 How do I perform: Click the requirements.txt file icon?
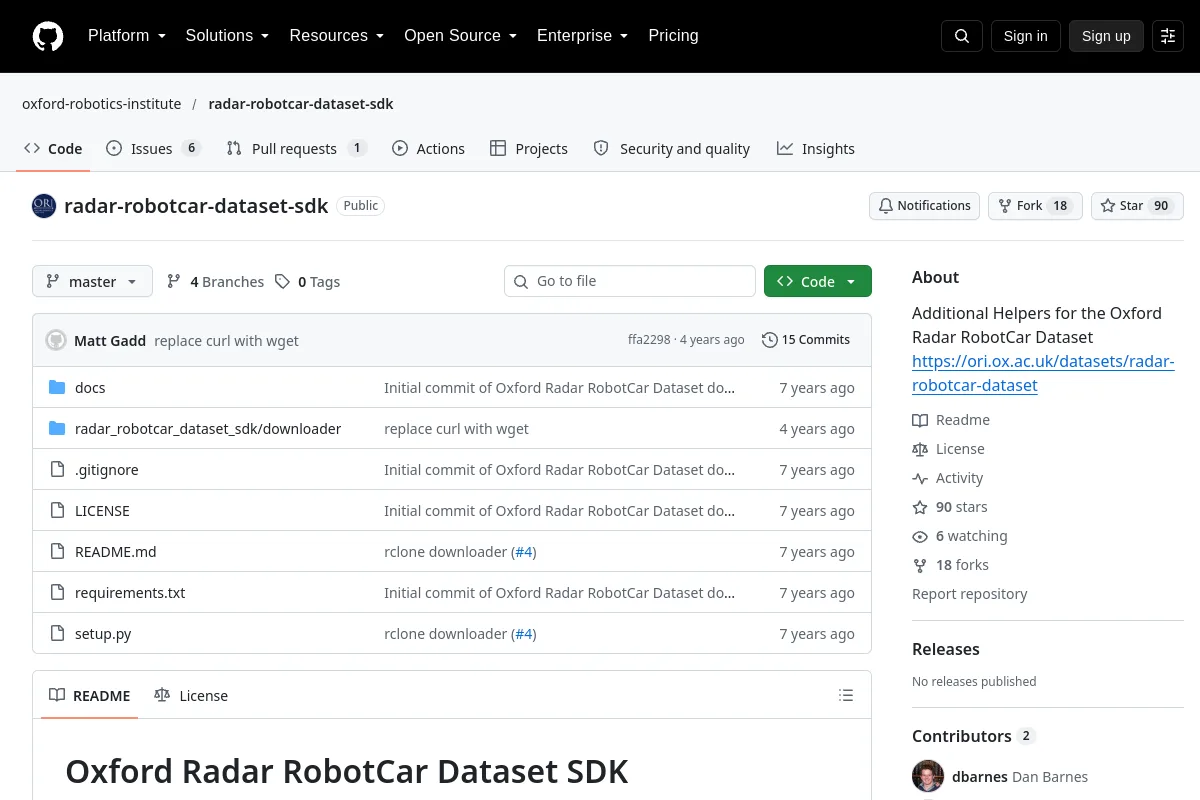tap(57, 593)
